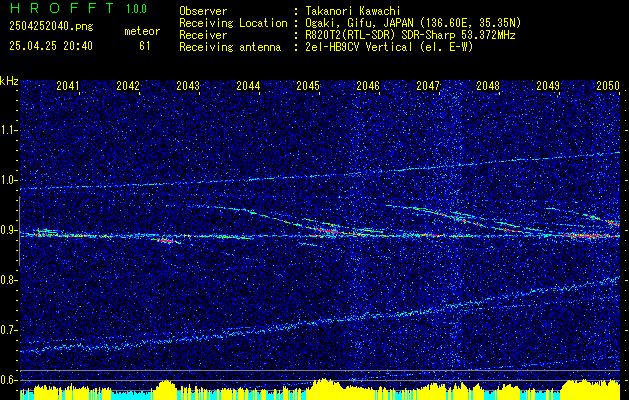Click the 2044 time marker

[248, 85]
